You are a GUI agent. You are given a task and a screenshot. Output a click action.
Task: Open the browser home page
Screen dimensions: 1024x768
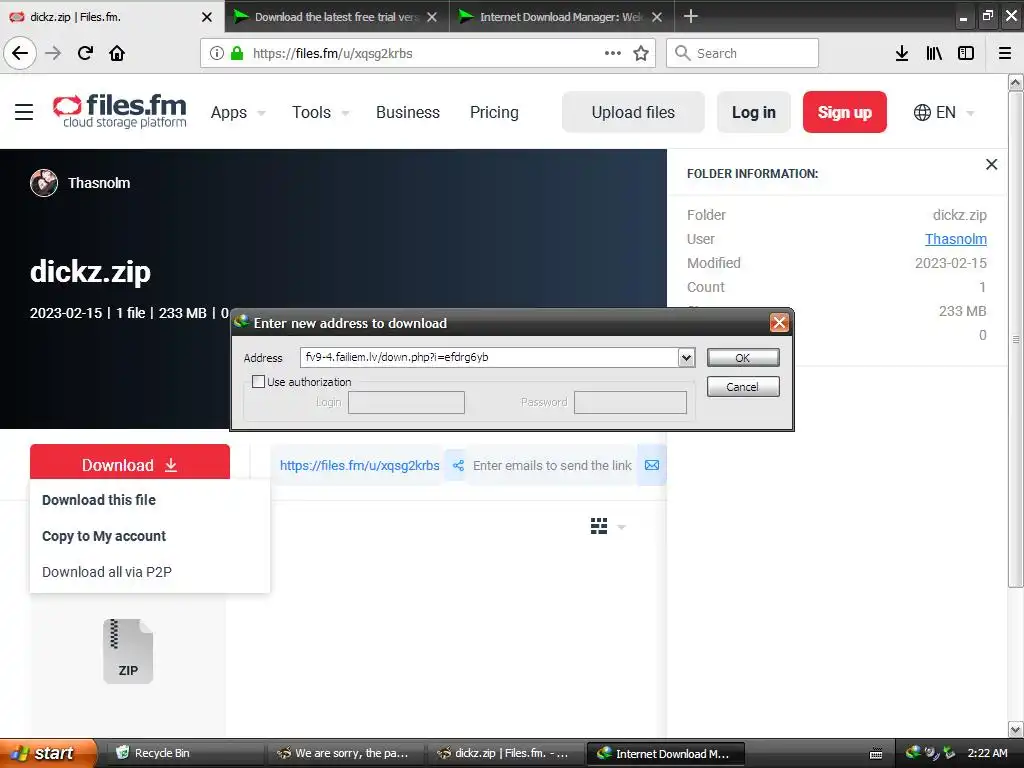(x=117, y=53)
